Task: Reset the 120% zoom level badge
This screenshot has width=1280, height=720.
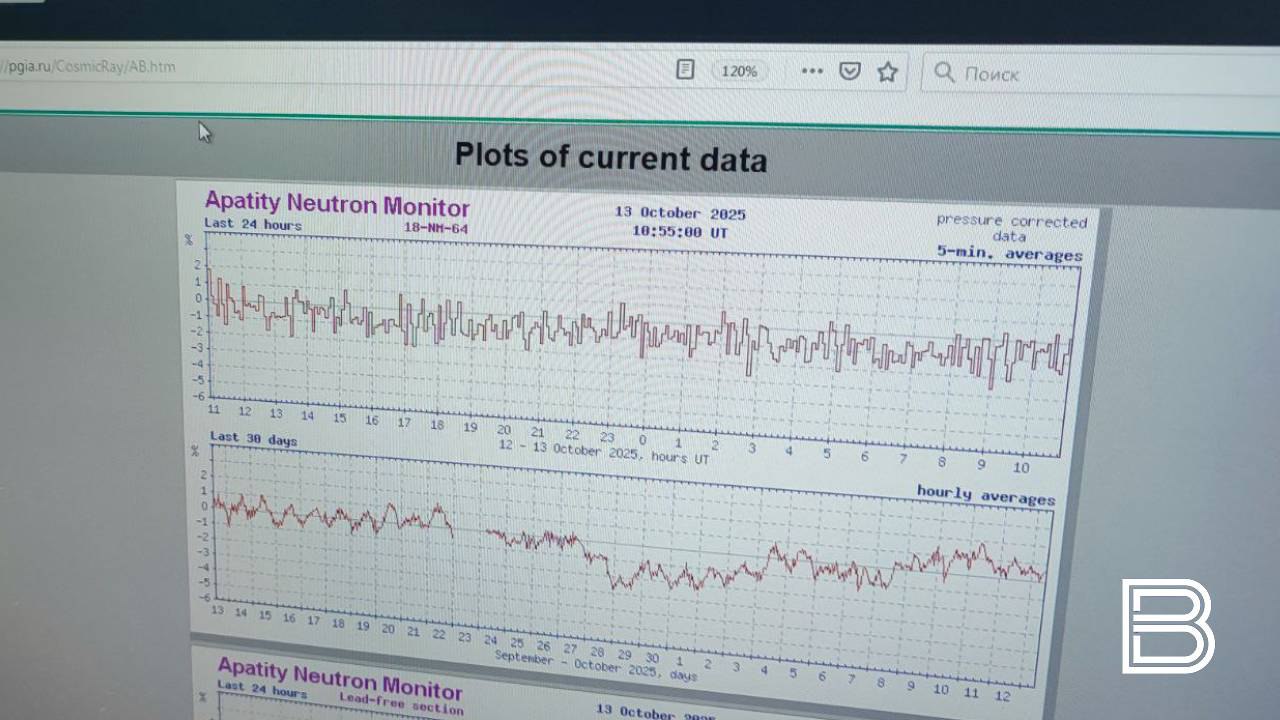Action: click(x=739, y=71)
